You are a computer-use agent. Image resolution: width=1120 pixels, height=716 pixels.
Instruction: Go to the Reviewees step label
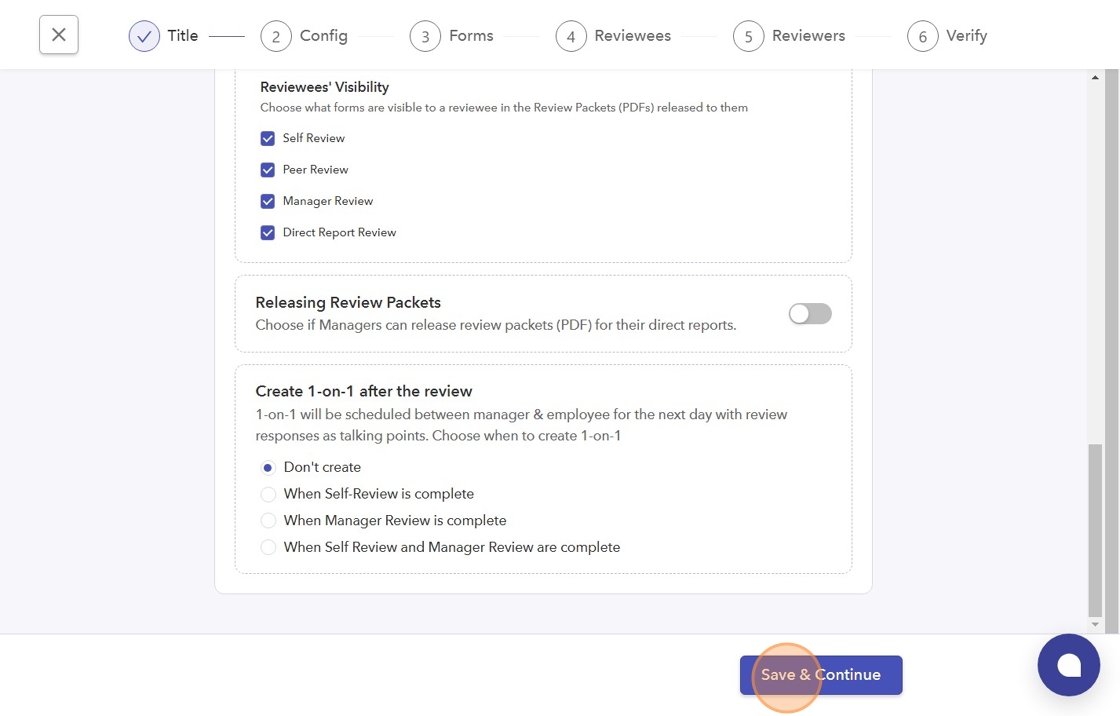click(632, 36)
